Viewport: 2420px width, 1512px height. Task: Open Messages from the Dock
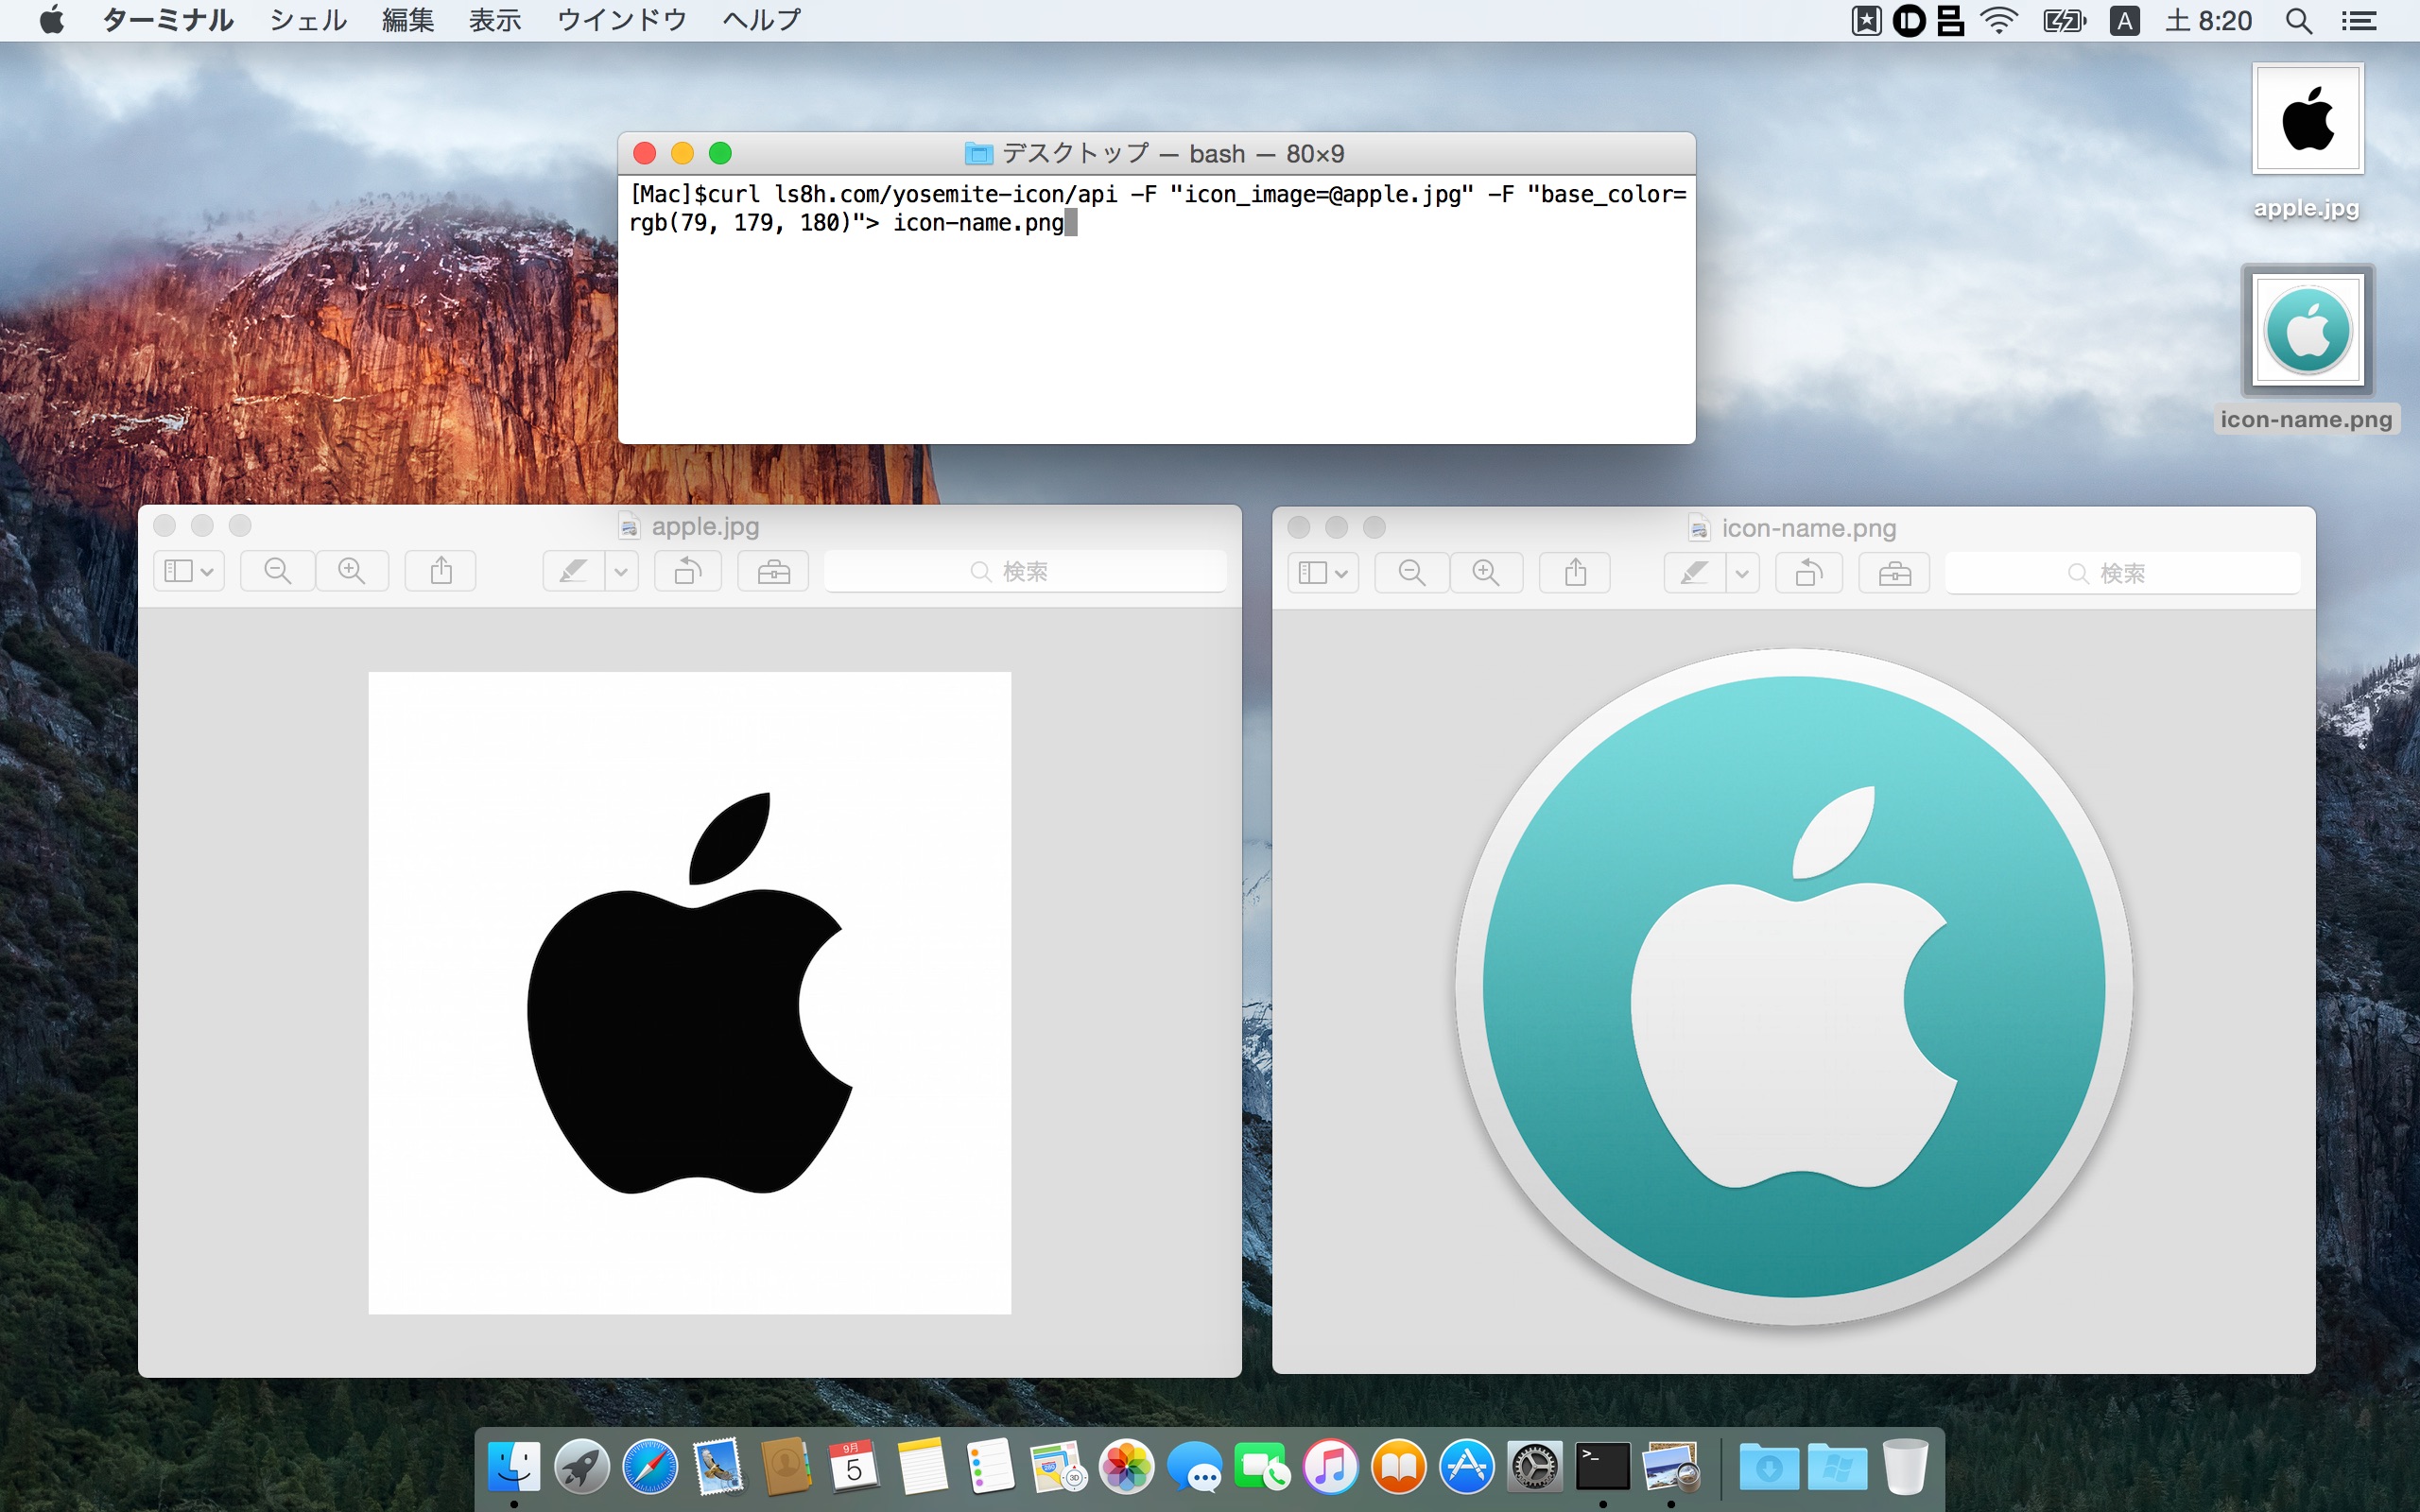(x=1195, y=1467)
